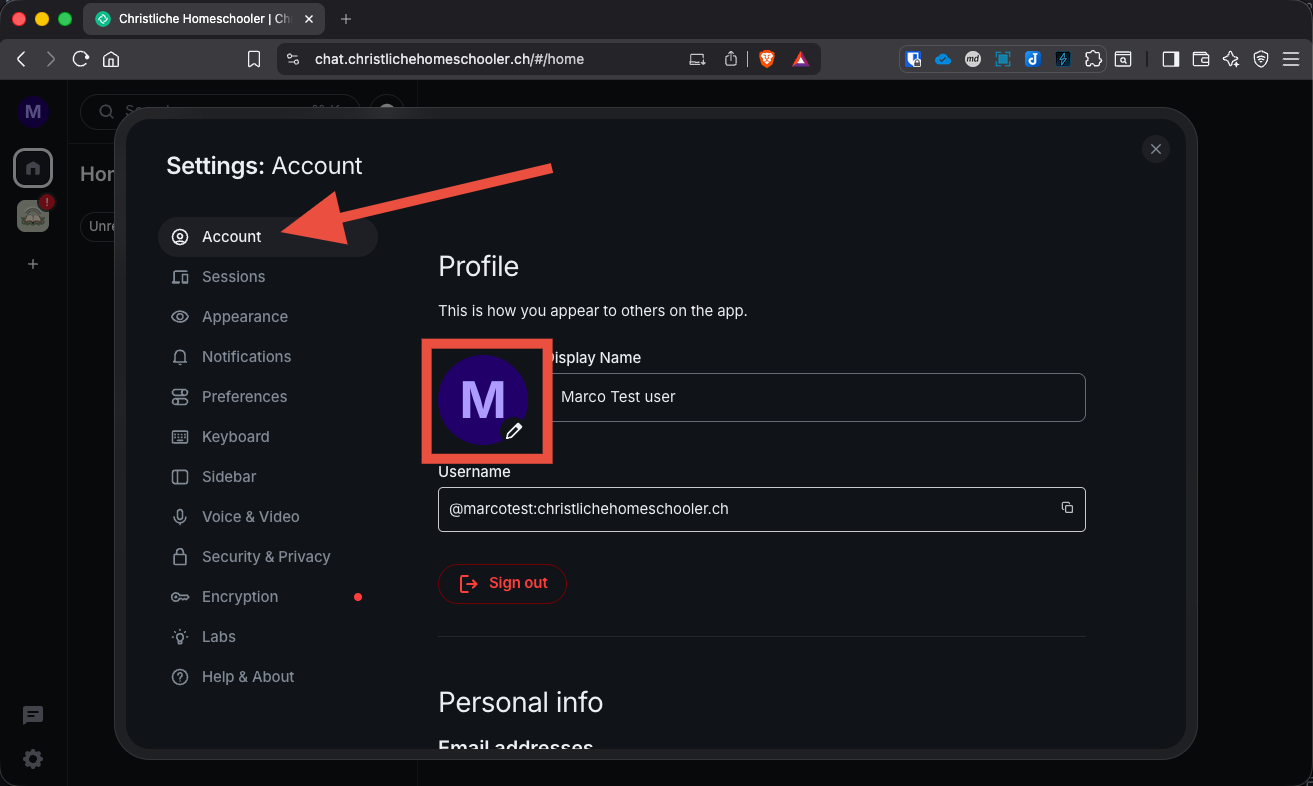Open Keyboard settings
Viewport: 1313px width, 786px height.
[x=267, y=437]
